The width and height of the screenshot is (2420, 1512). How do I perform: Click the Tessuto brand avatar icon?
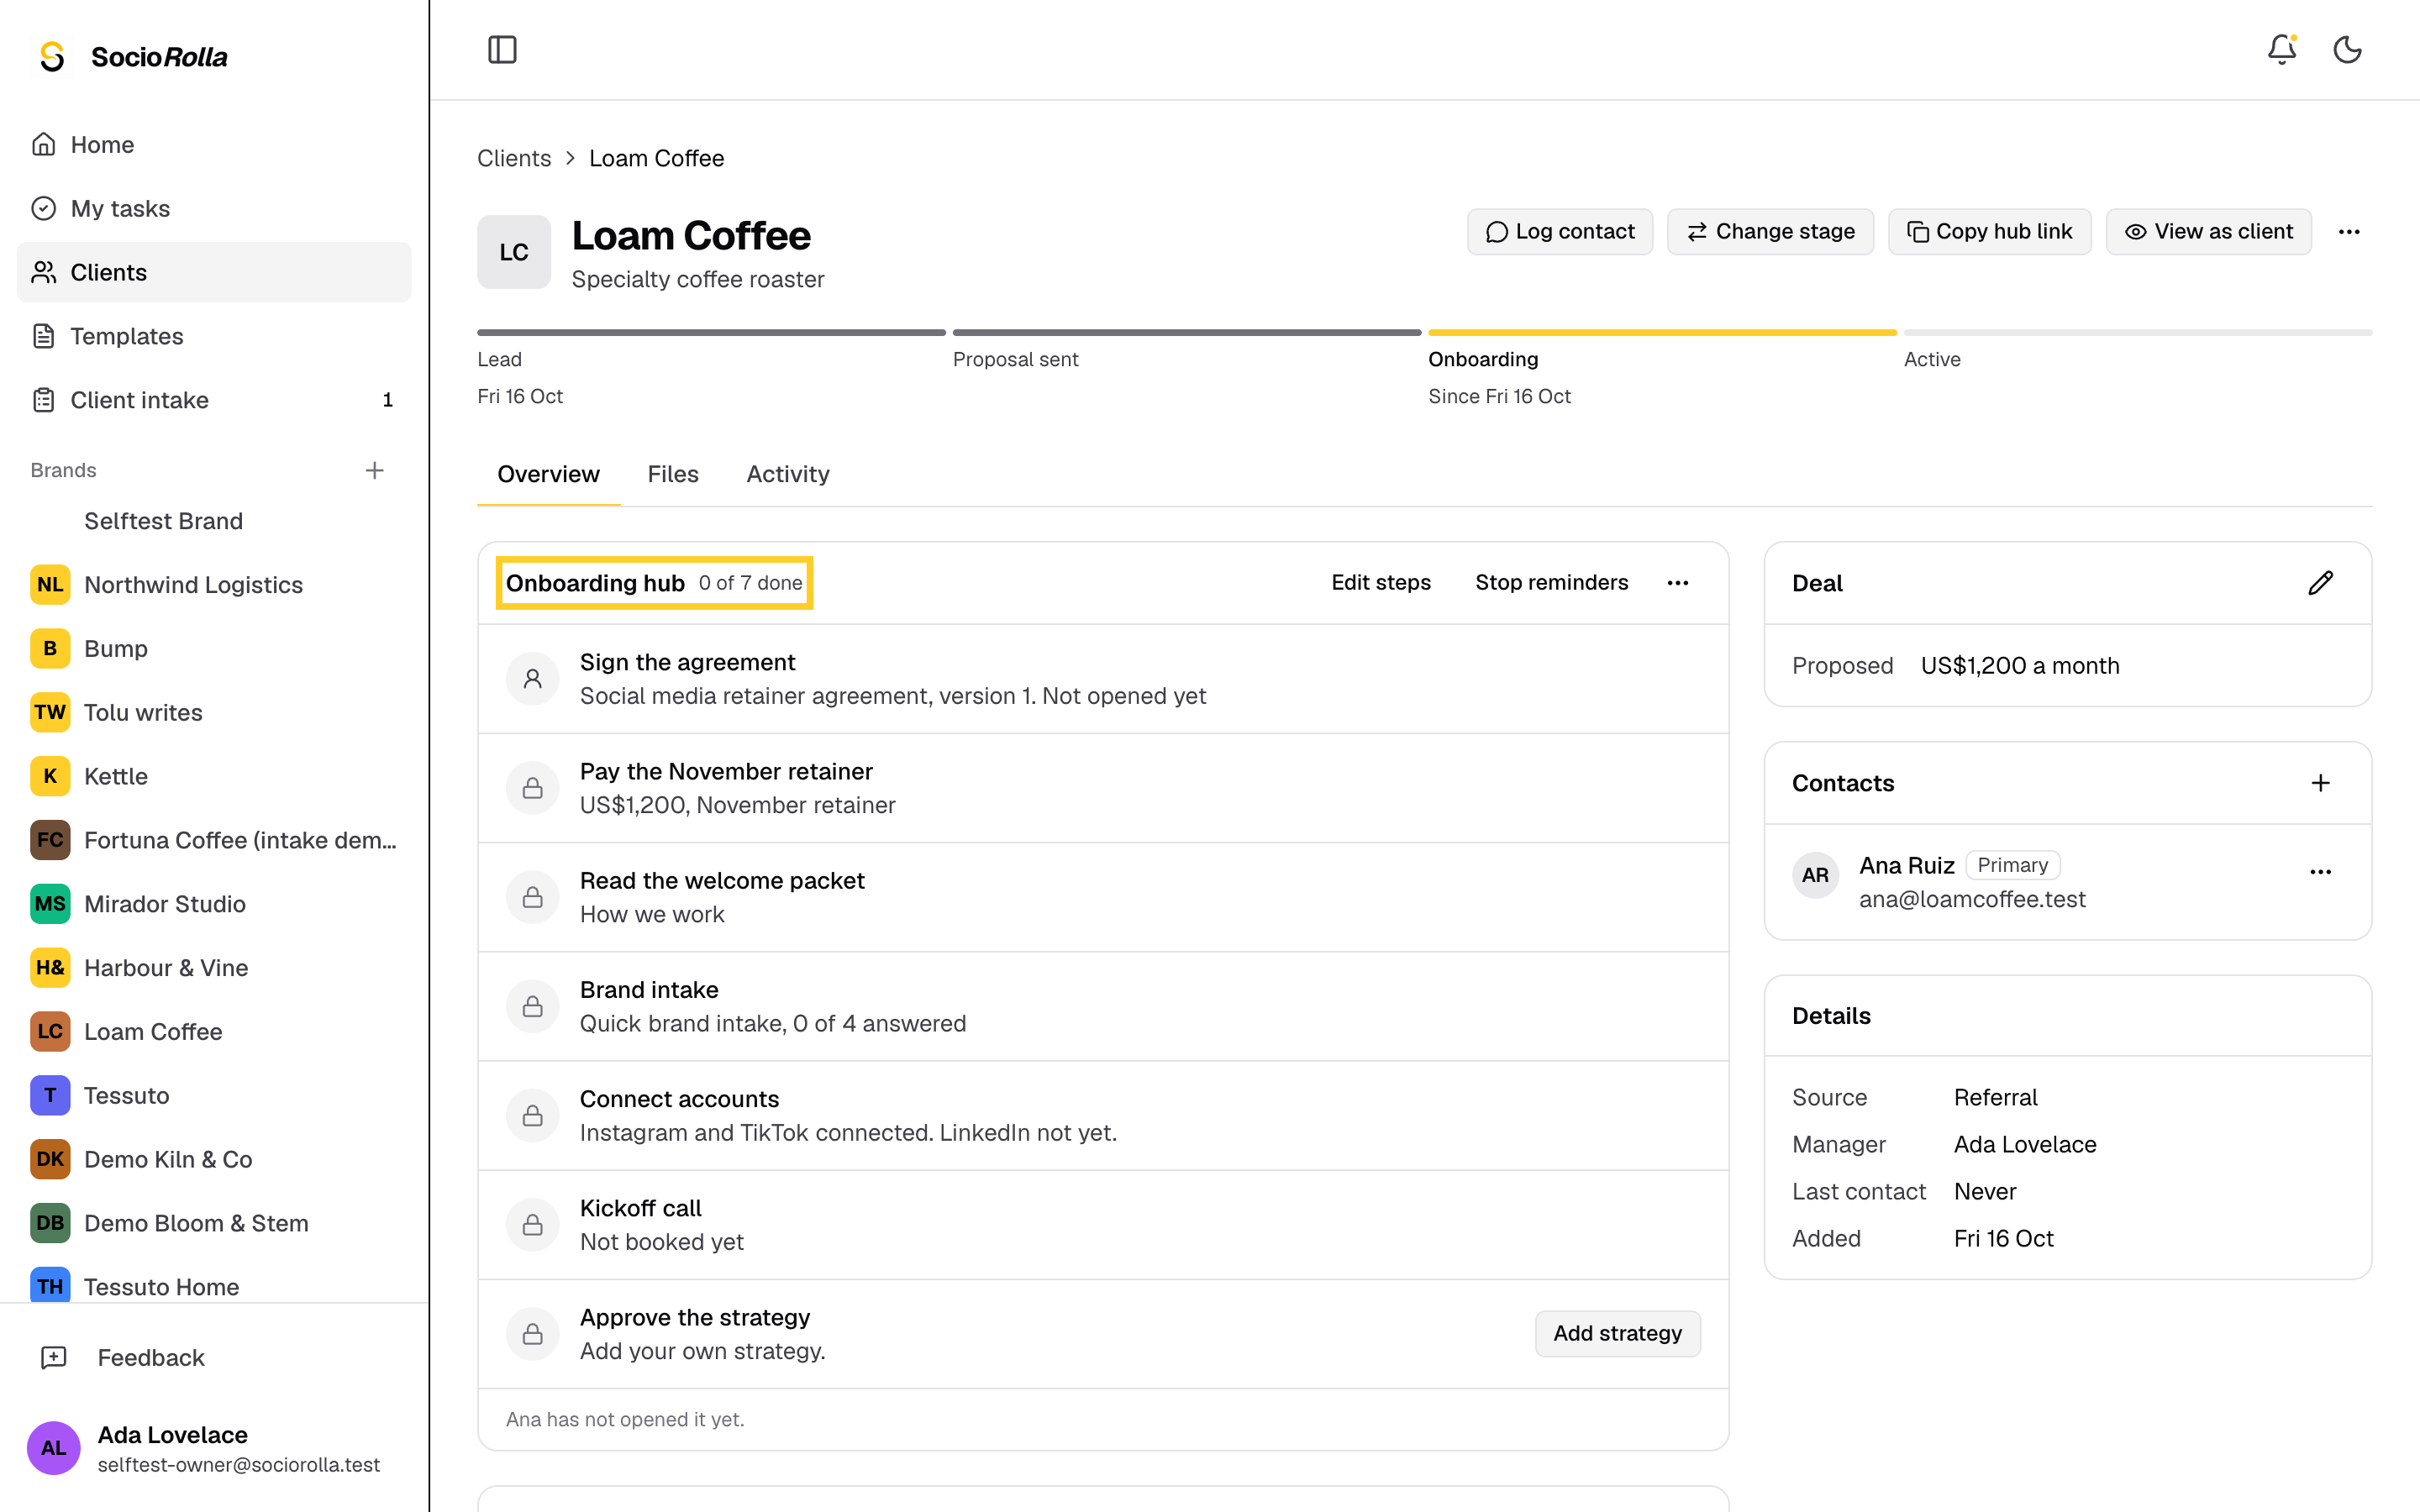click(50, 1095)
